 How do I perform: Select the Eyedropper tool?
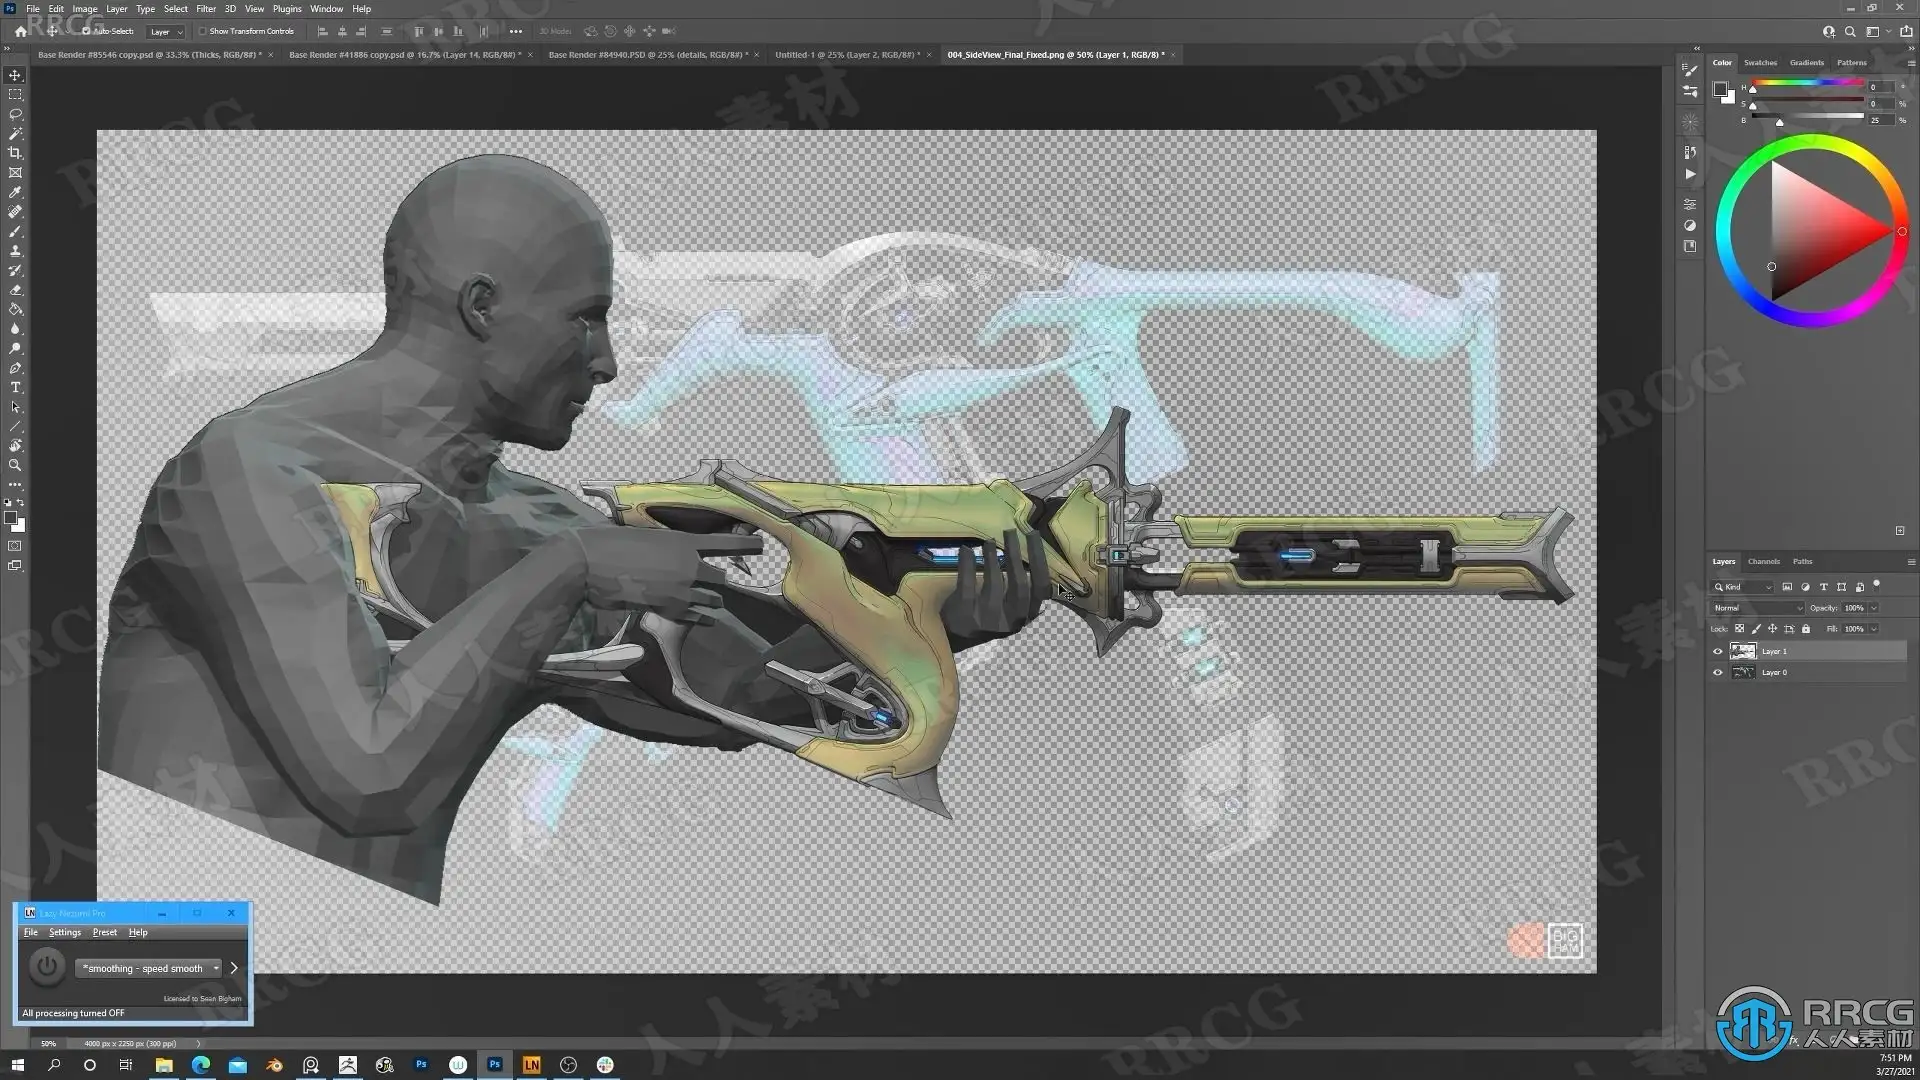pyautogui.click(x=15, y=192)
